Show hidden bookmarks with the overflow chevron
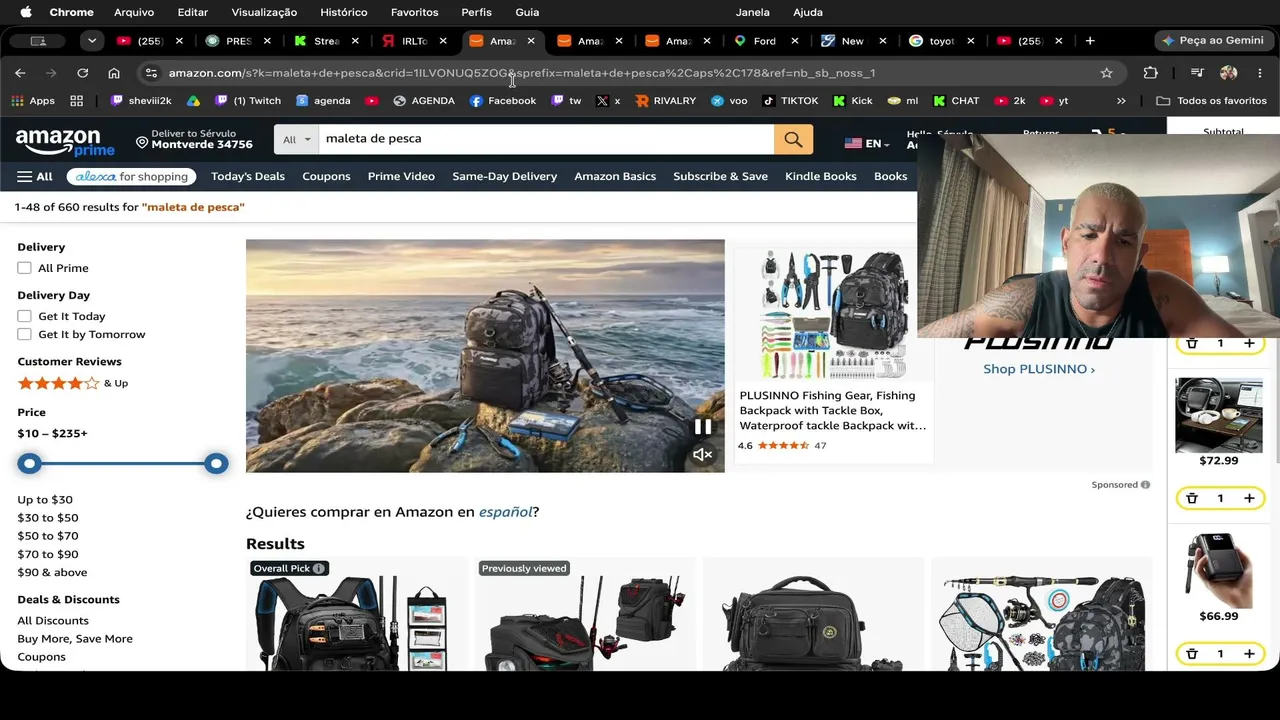The image size is (1280, 720). click(x=1121, y=101)
